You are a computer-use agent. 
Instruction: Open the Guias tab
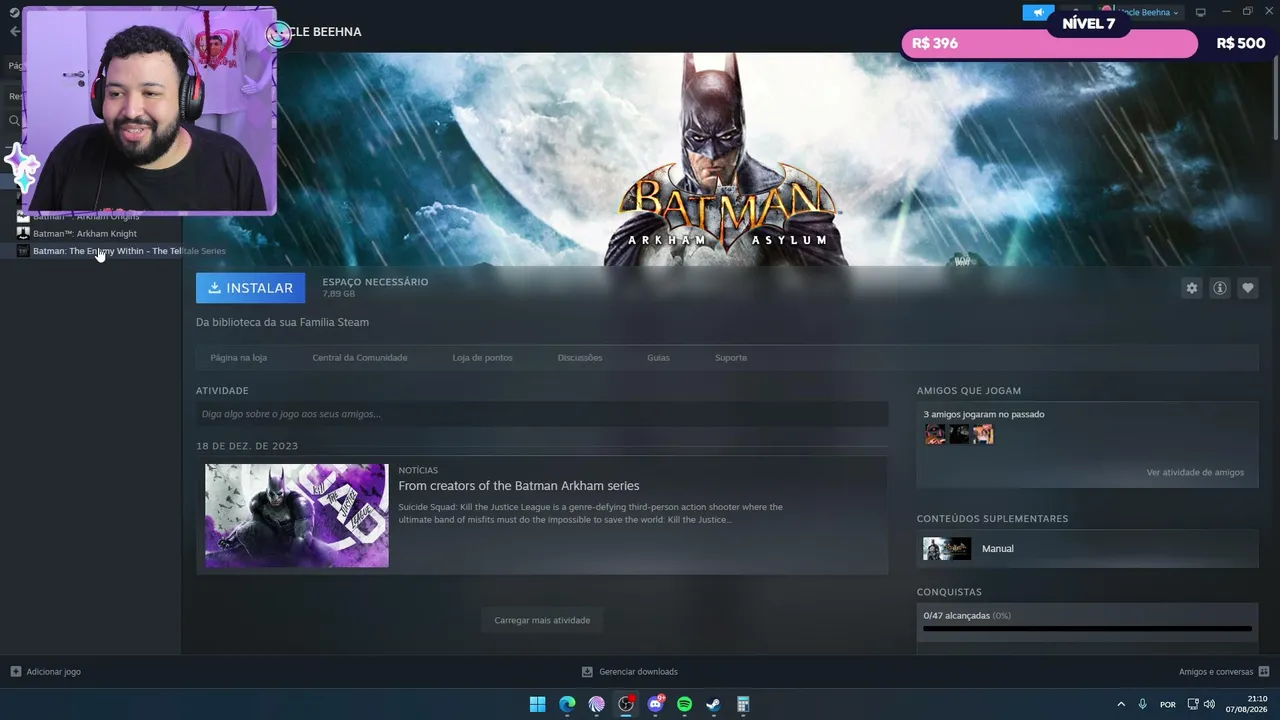[x=658, y=358]
